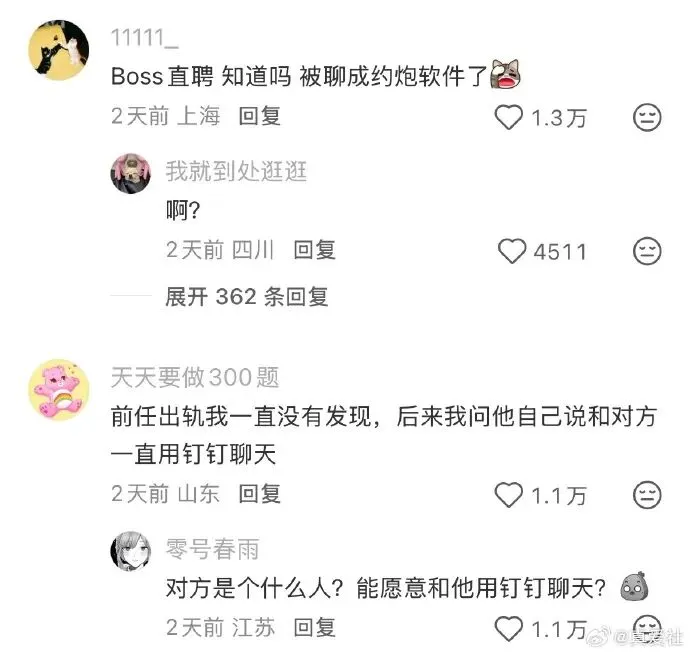Open username 天天要做300题
This screenshot has width=690, height=653.
[195, 378]
